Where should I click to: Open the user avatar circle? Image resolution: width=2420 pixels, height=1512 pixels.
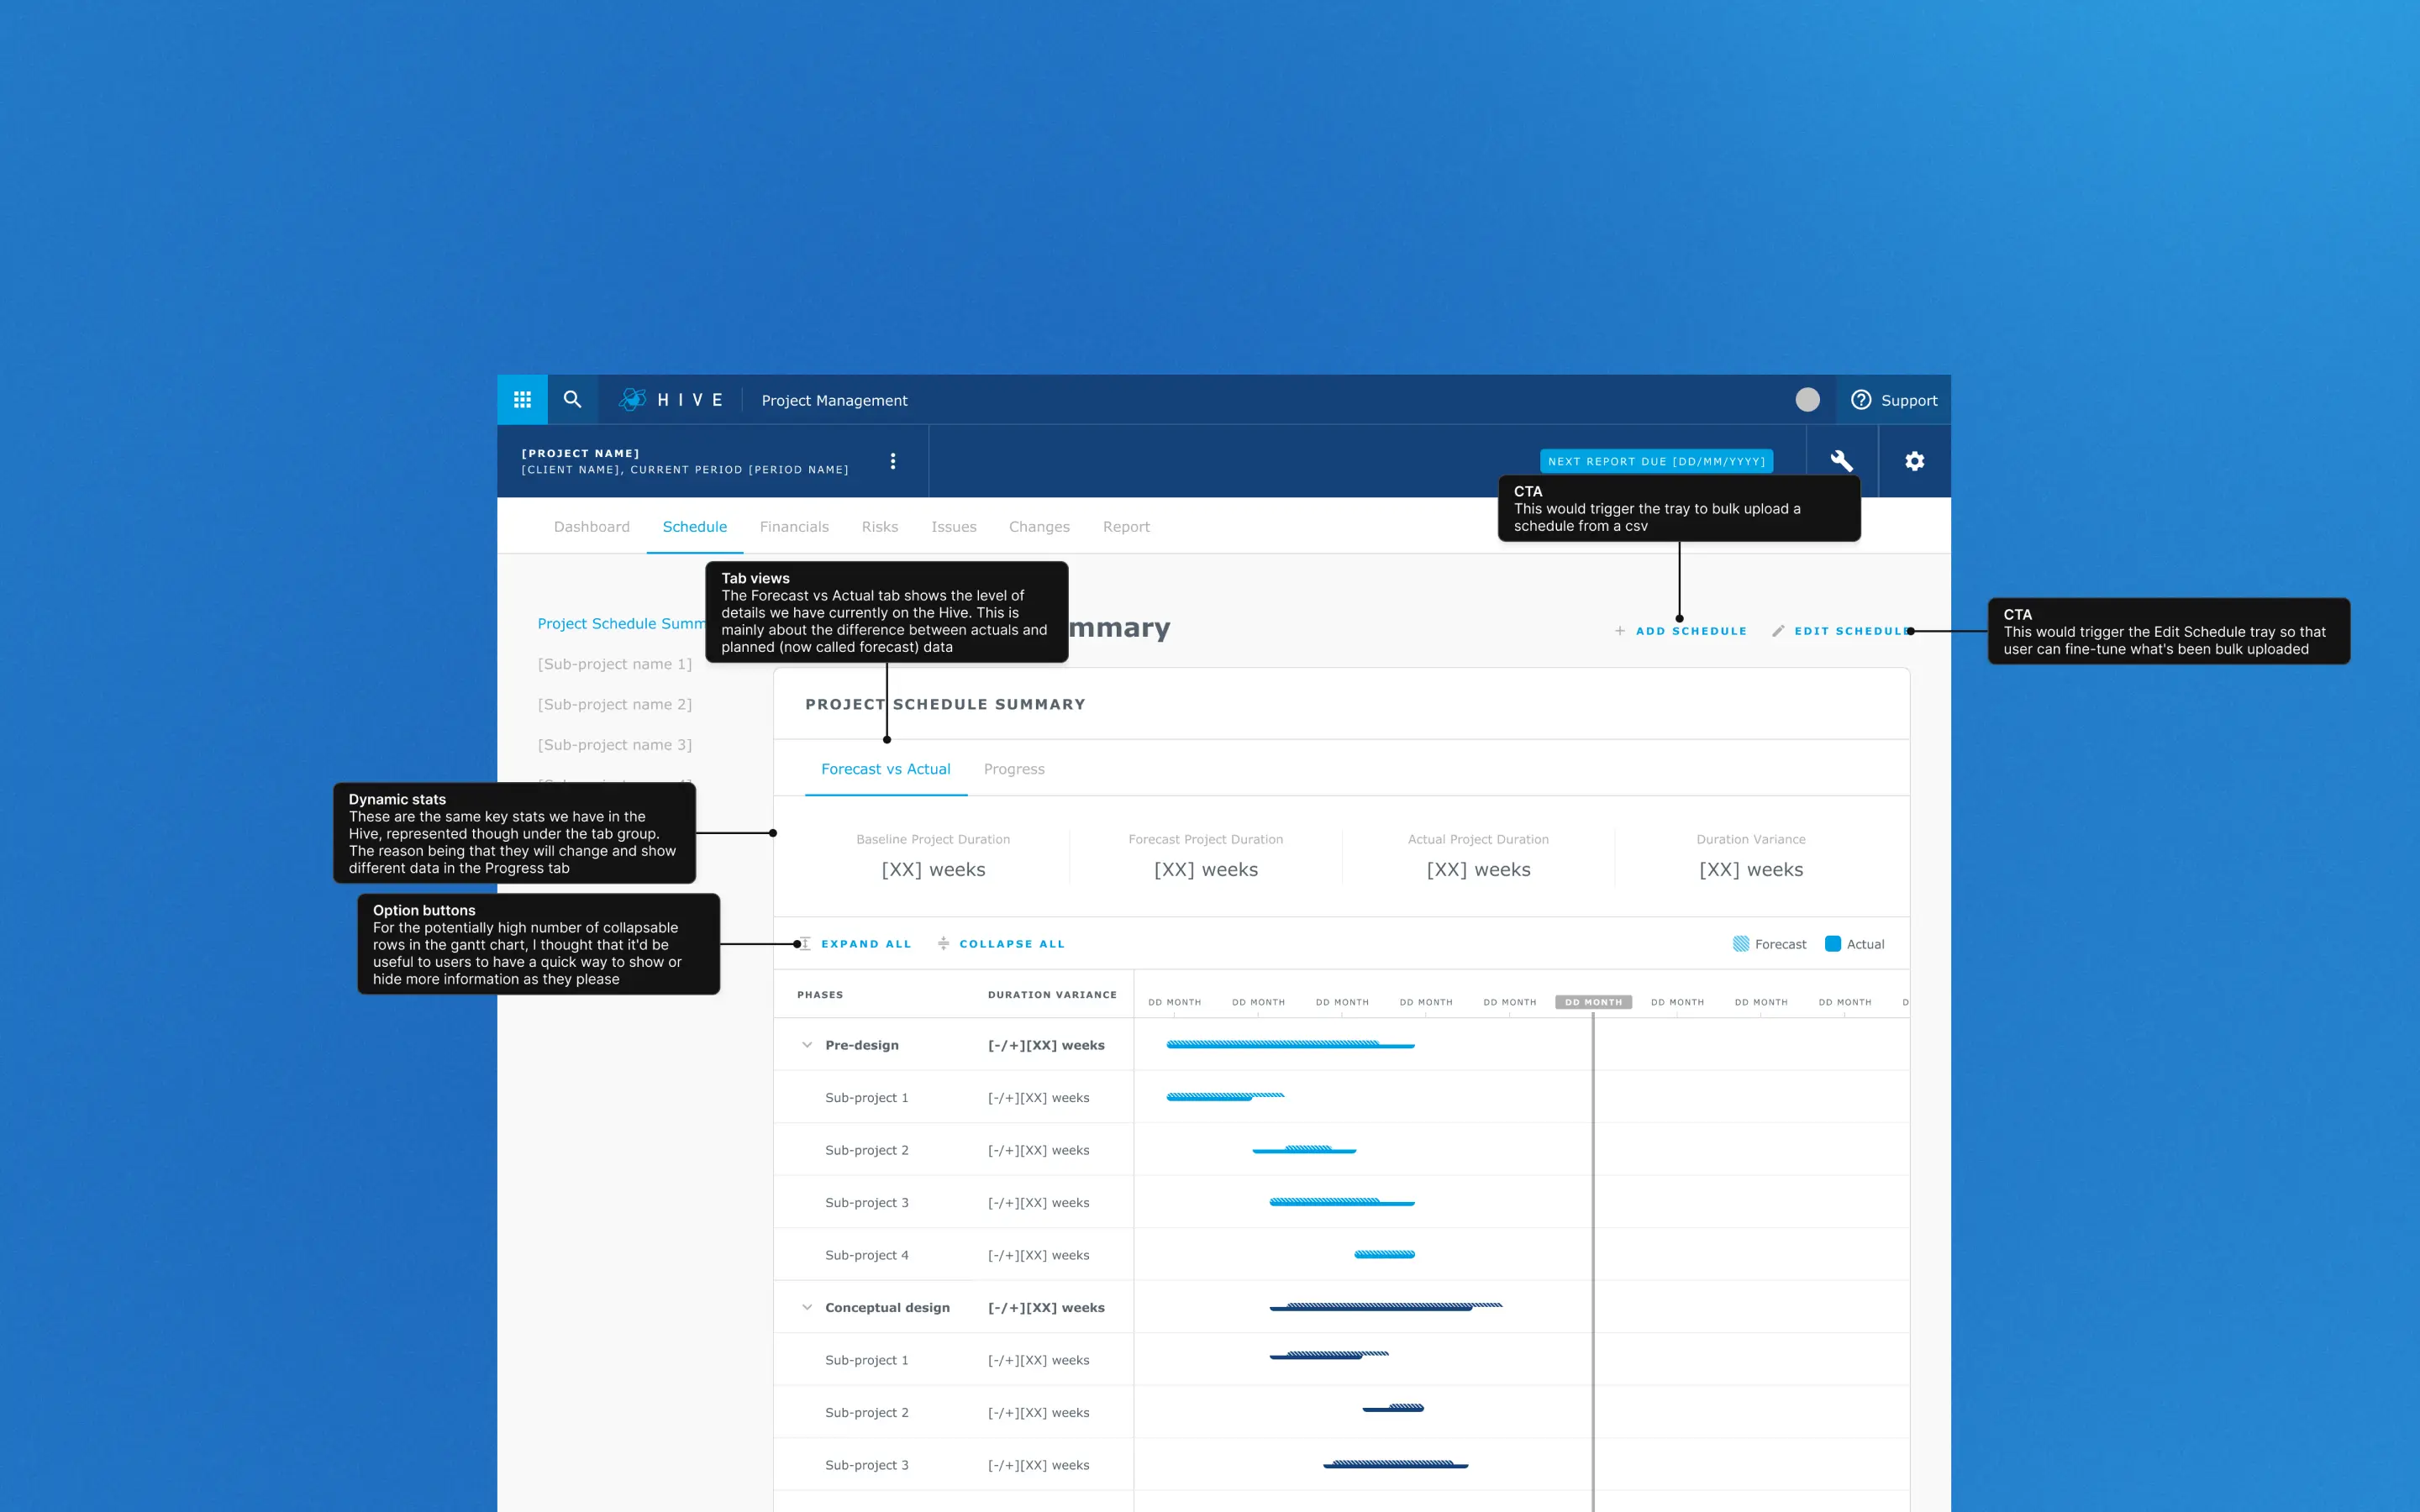(x=1807, y=400)
